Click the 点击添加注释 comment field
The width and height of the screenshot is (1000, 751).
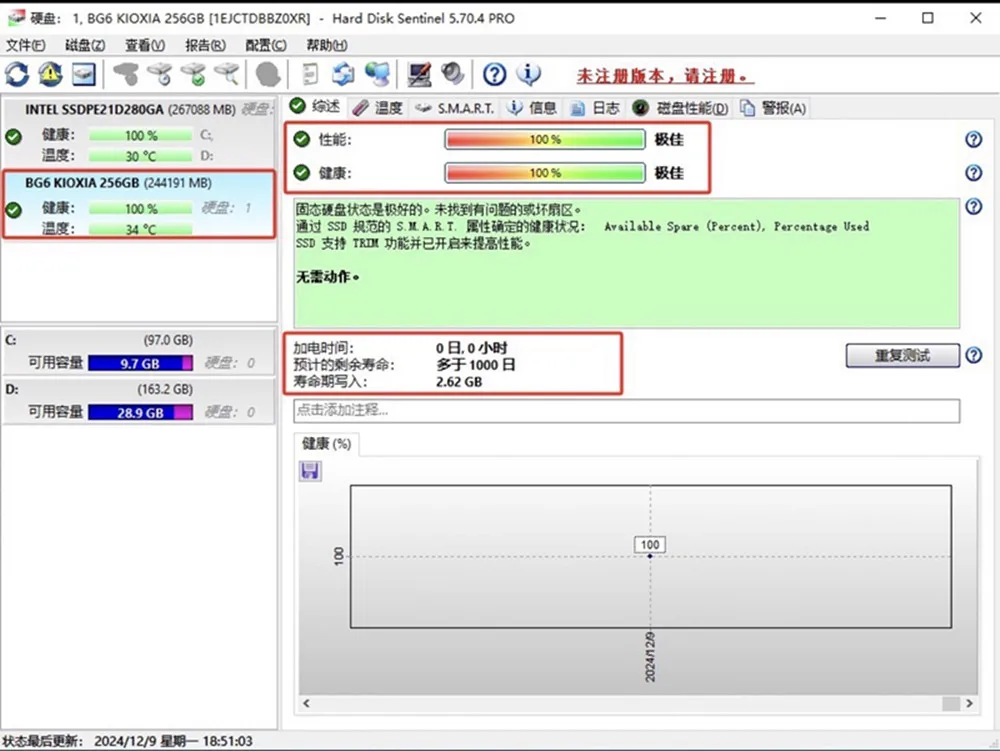[x=626, y=410]
